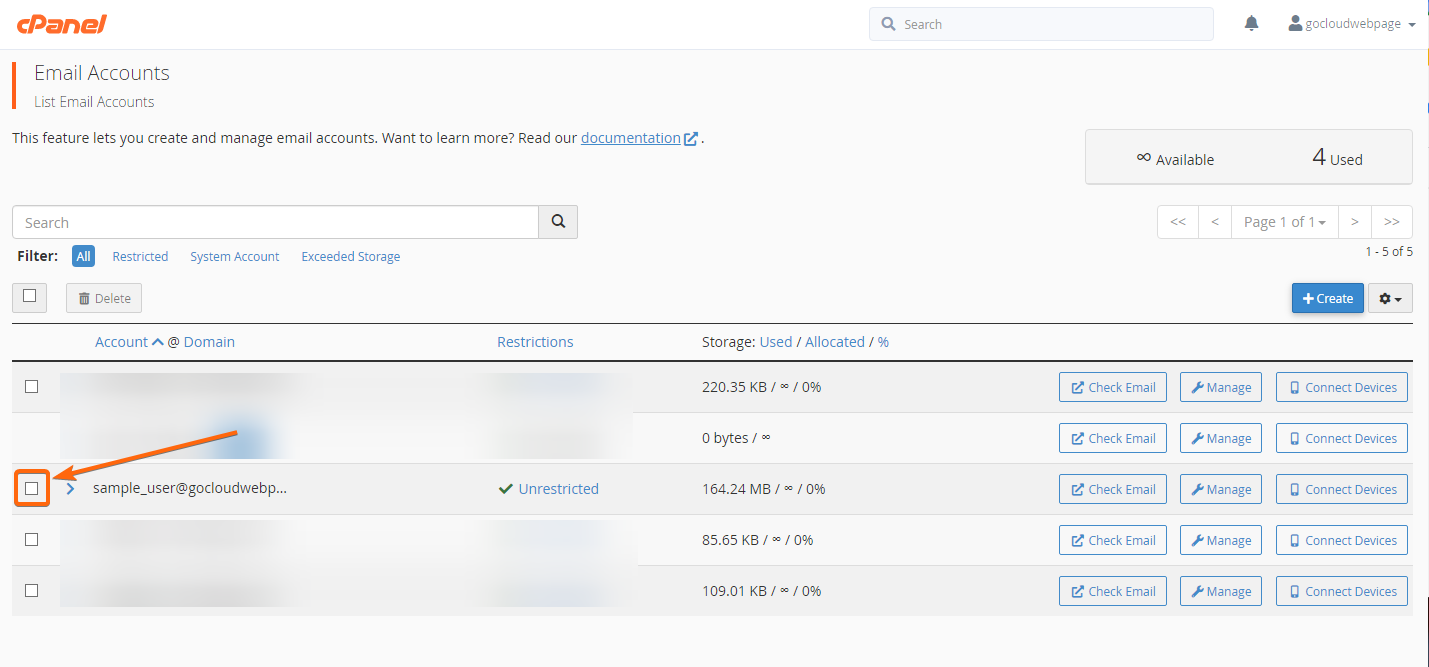Check Email for sample_user account
Viewport: 1429px width, 667px height.
pyautogui.click(x=1113, y=489)
